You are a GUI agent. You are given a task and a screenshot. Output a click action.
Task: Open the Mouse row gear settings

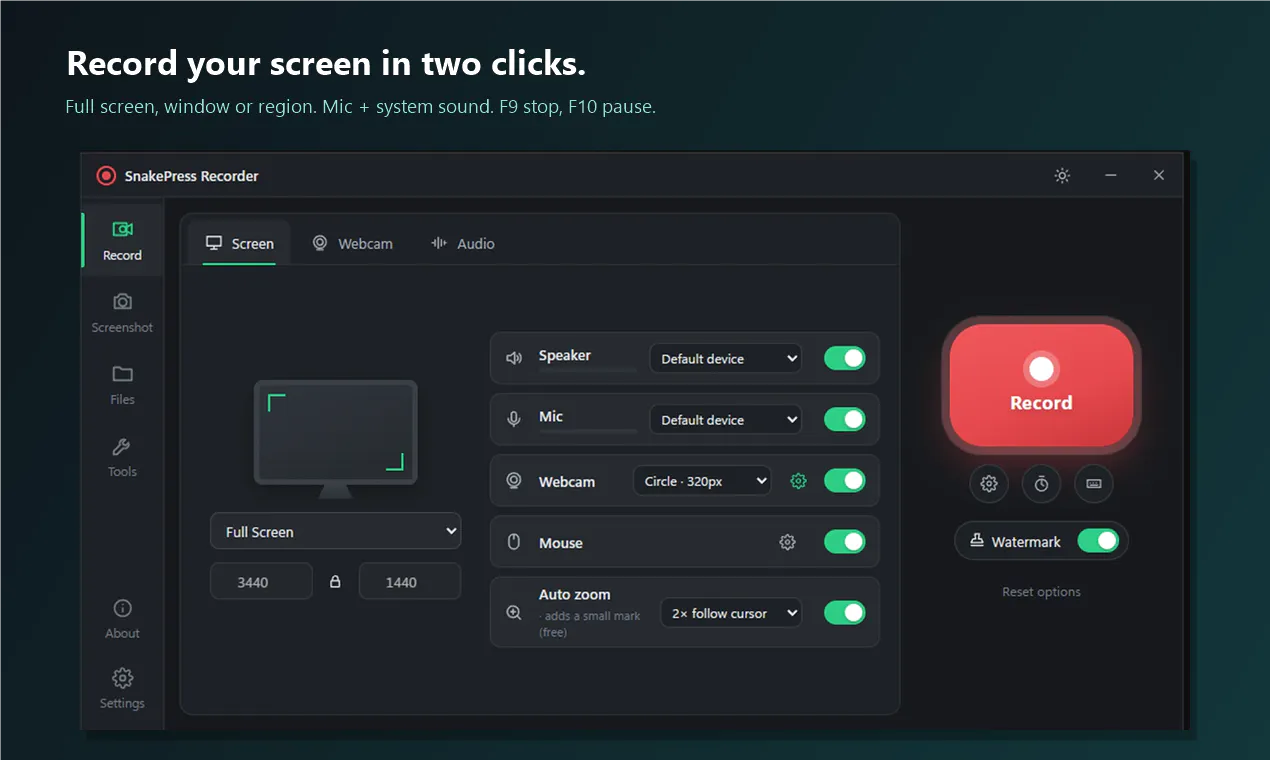point(788,542)
